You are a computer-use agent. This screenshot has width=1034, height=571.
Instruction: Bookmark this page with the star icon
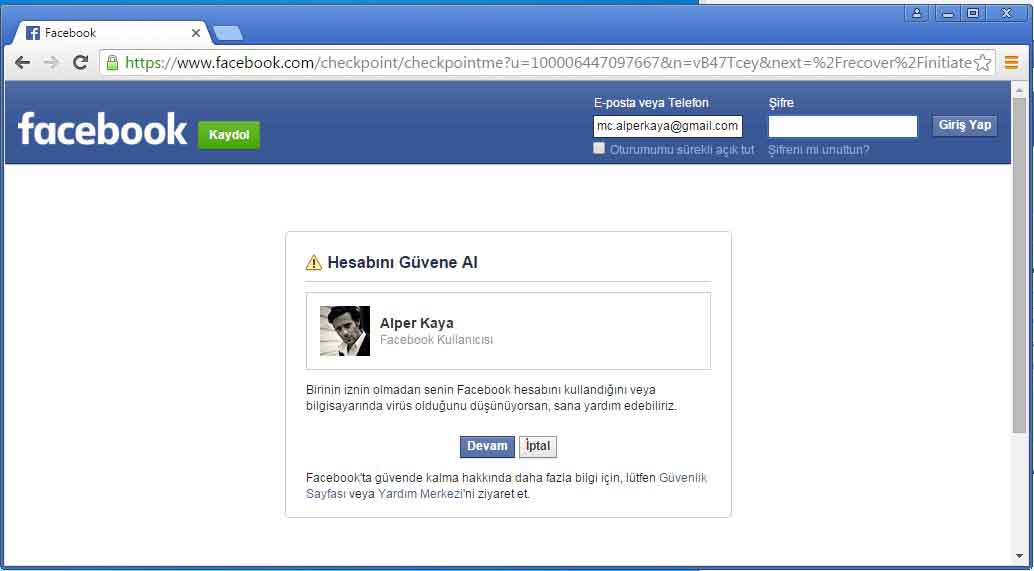point(983,63)
